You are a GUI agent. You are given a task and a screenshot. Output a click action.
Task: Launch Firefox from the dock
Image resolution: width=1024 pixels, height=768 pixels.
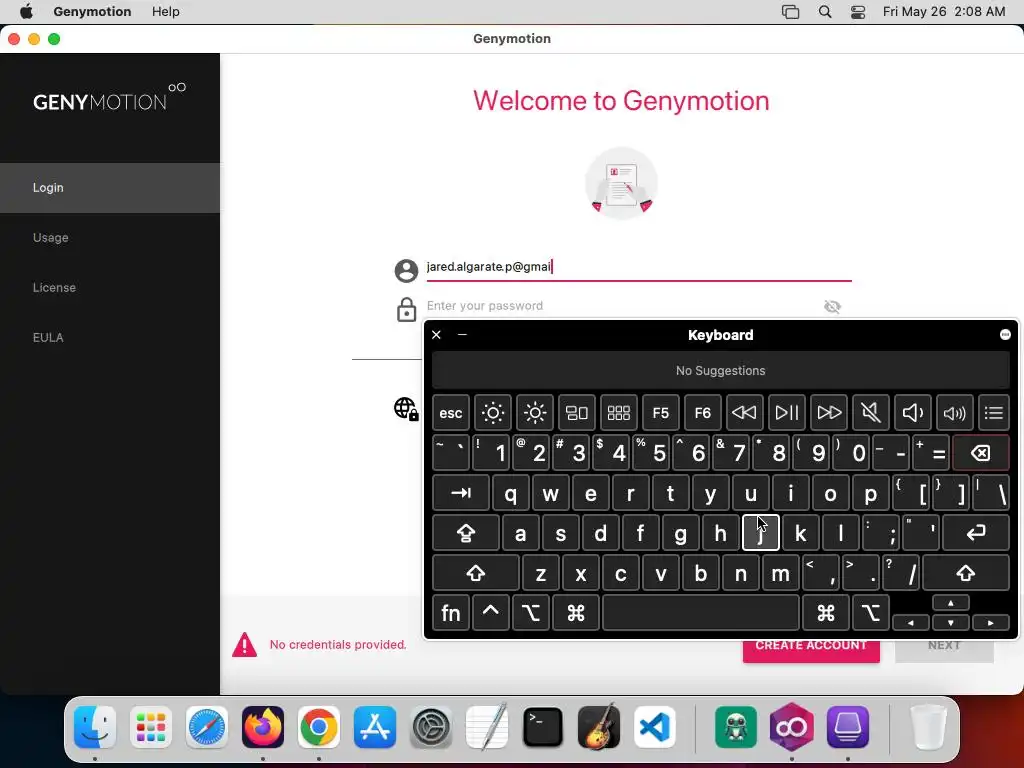click(x=263, y=727)
